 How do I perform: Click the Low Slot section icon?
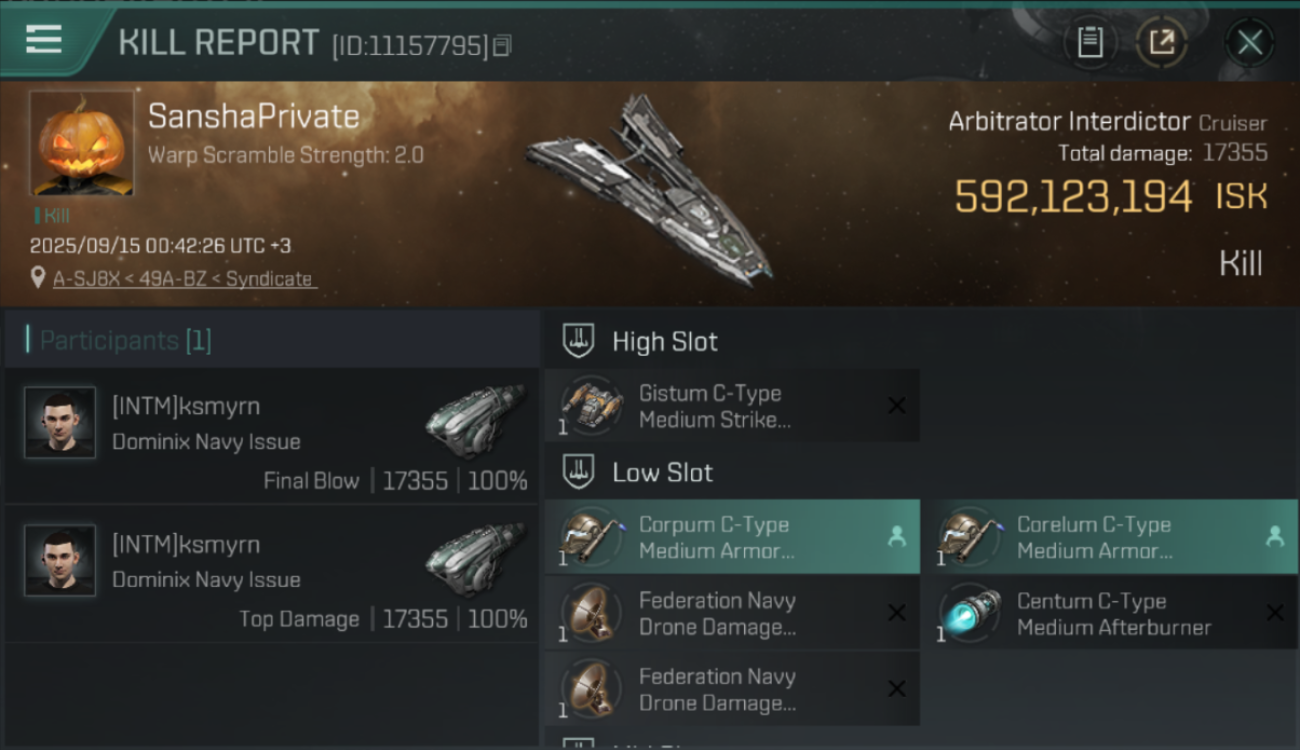click(579, 472)
